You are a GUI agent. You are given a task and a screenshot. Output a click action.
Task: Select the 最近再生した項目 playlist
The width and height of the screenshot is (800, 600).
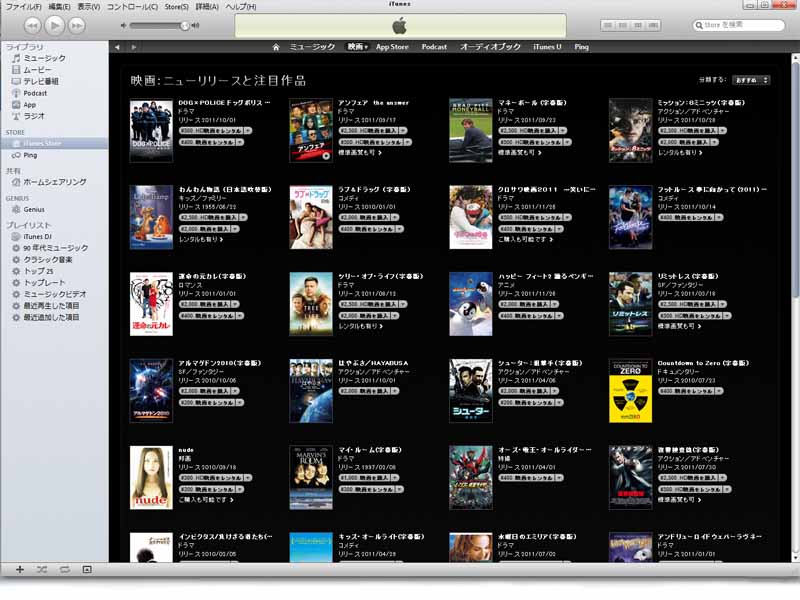[x=51, y=306]
